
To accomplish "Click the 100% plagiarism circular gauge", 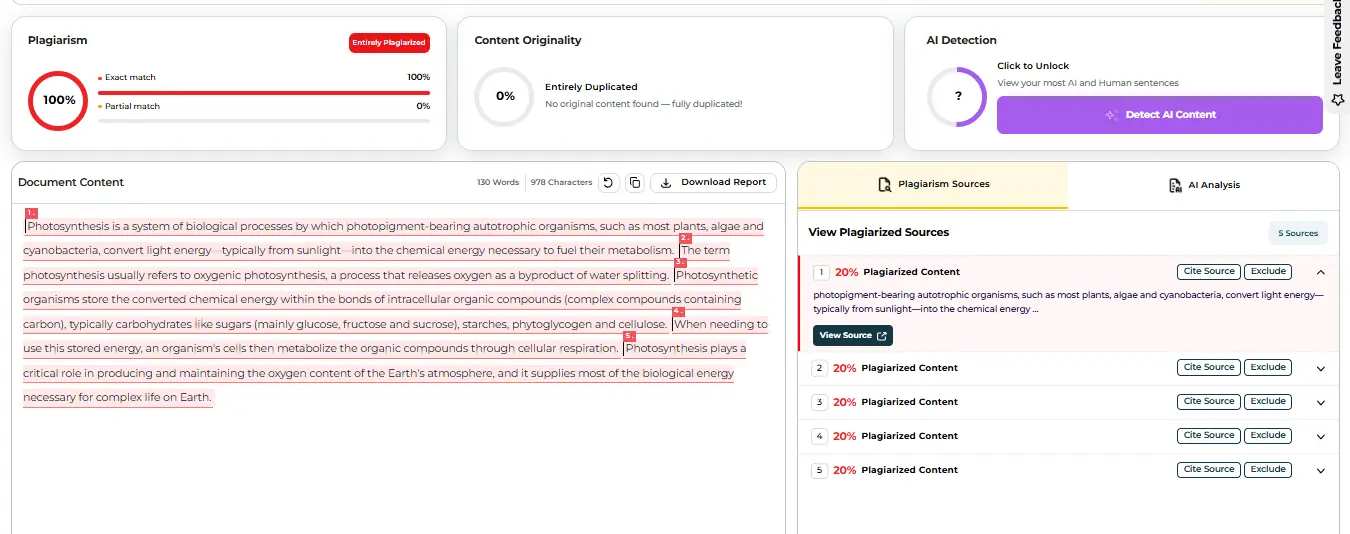I will point(59,100).
